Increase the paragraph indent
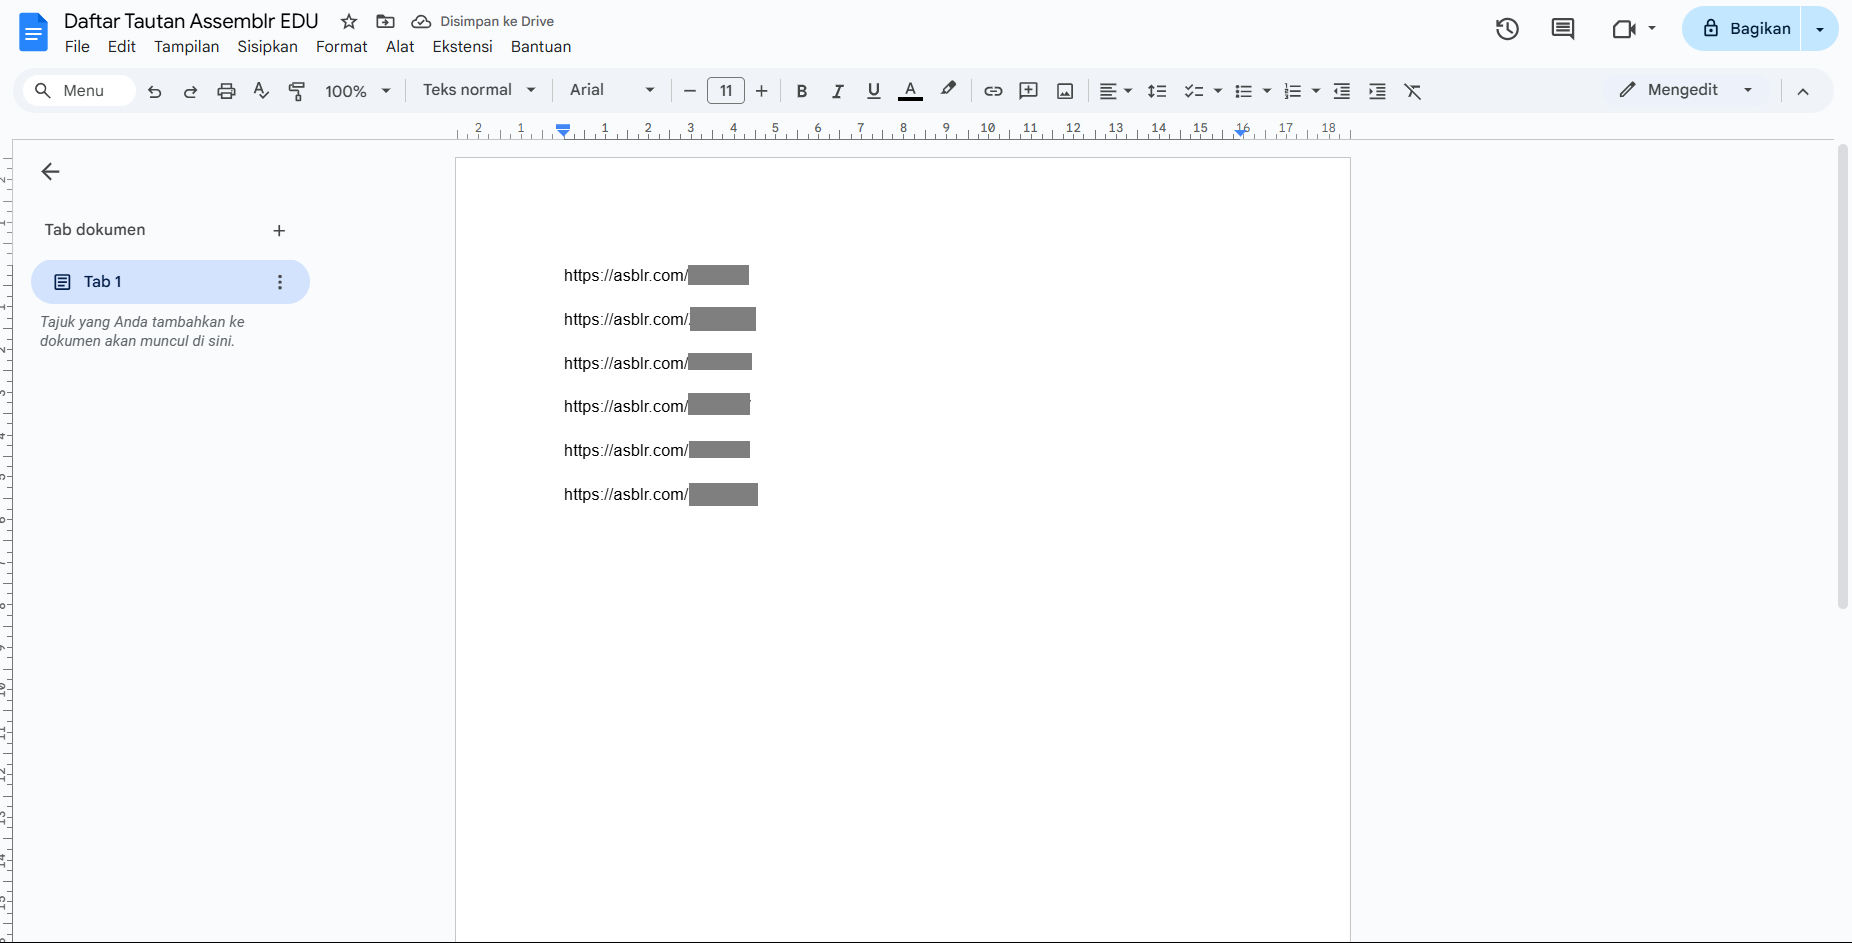 1377,91
